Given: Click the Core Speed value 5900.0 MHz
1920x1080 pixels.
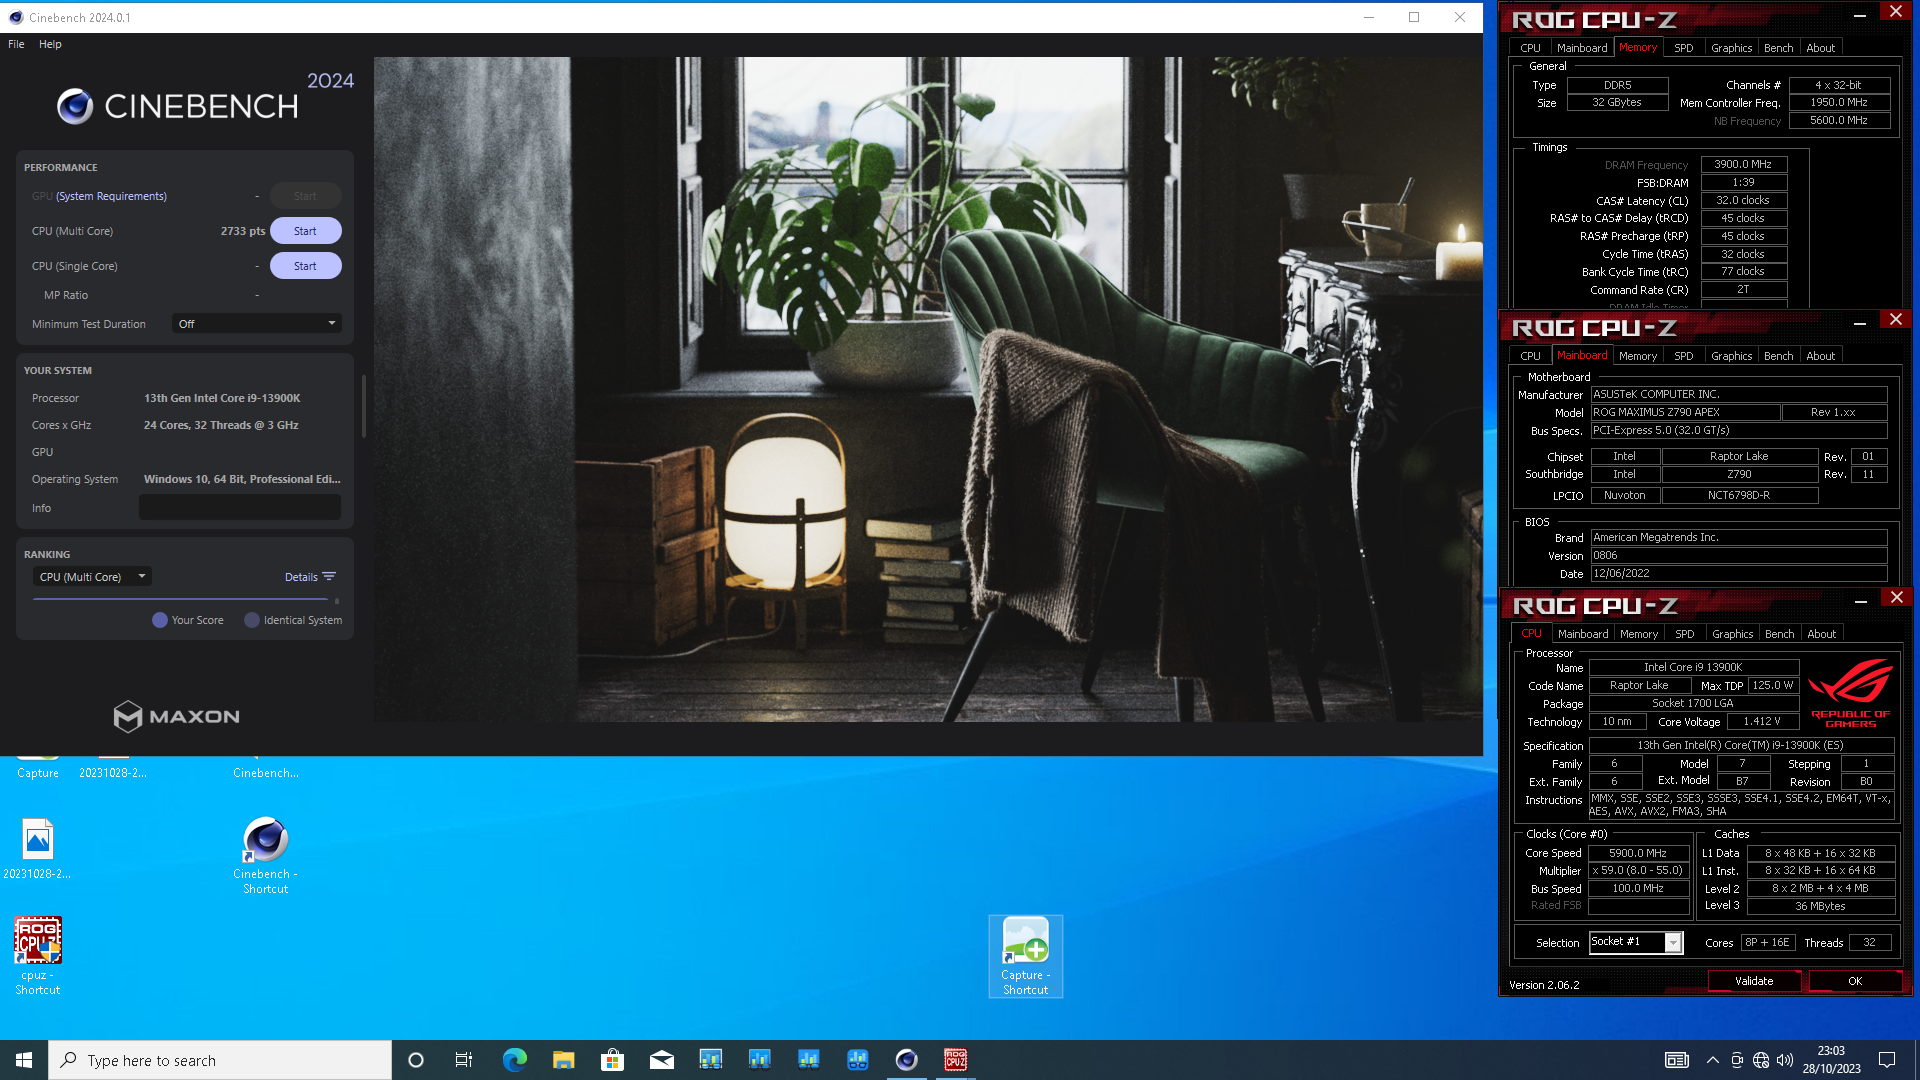Looking at the screenshot, I should (1638, 853).
